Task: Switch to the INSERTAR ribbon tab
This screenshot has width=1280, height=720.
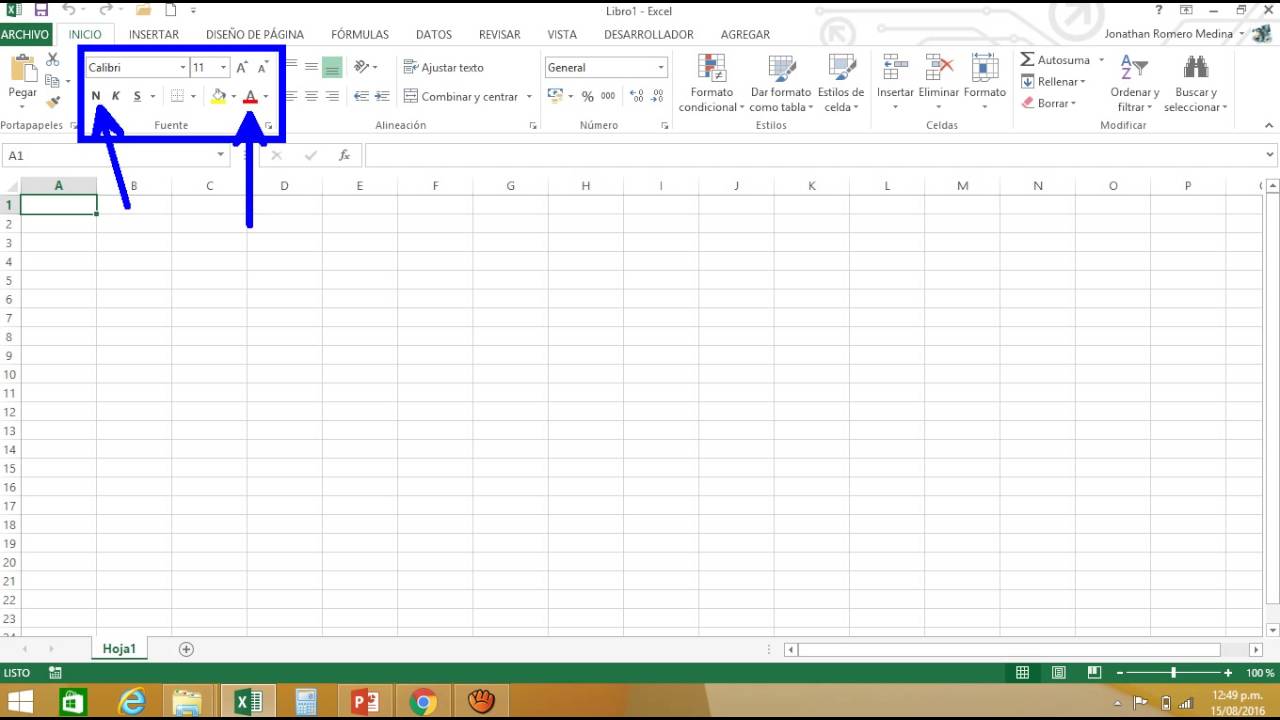Action: tap(154, 34)
